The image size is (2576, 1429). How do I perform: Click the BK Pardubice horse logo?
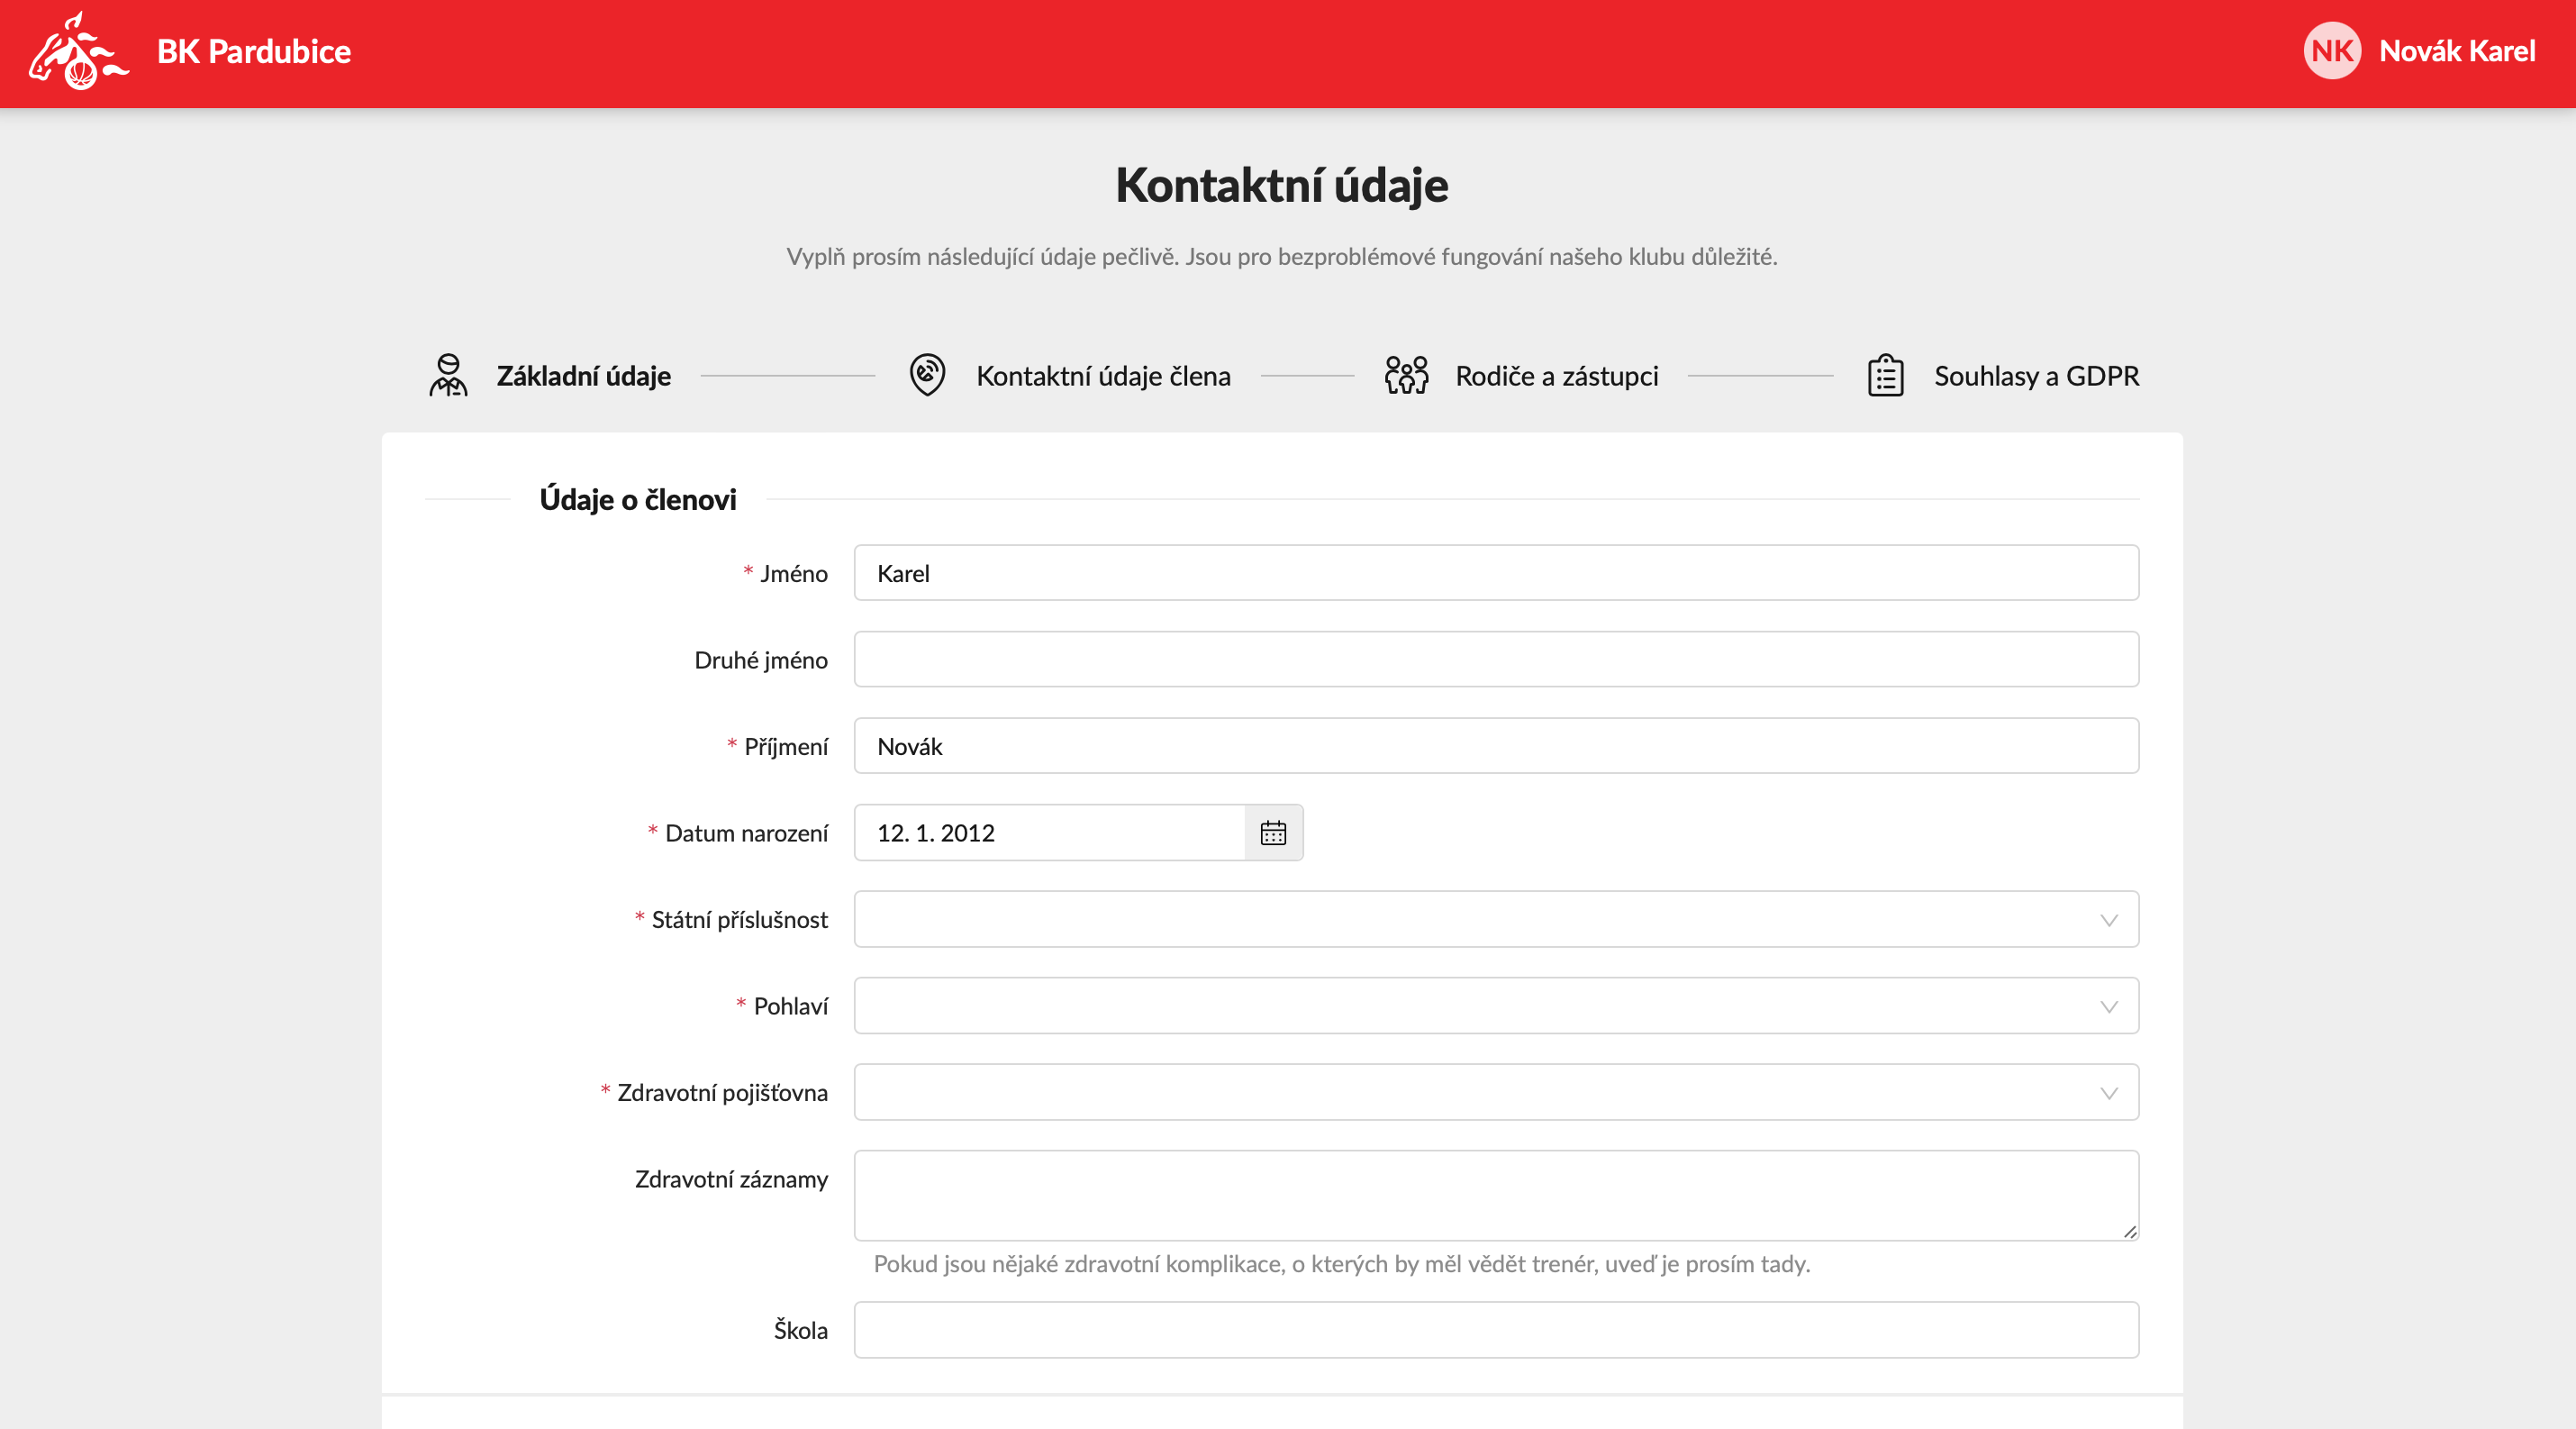click(79, 51)
